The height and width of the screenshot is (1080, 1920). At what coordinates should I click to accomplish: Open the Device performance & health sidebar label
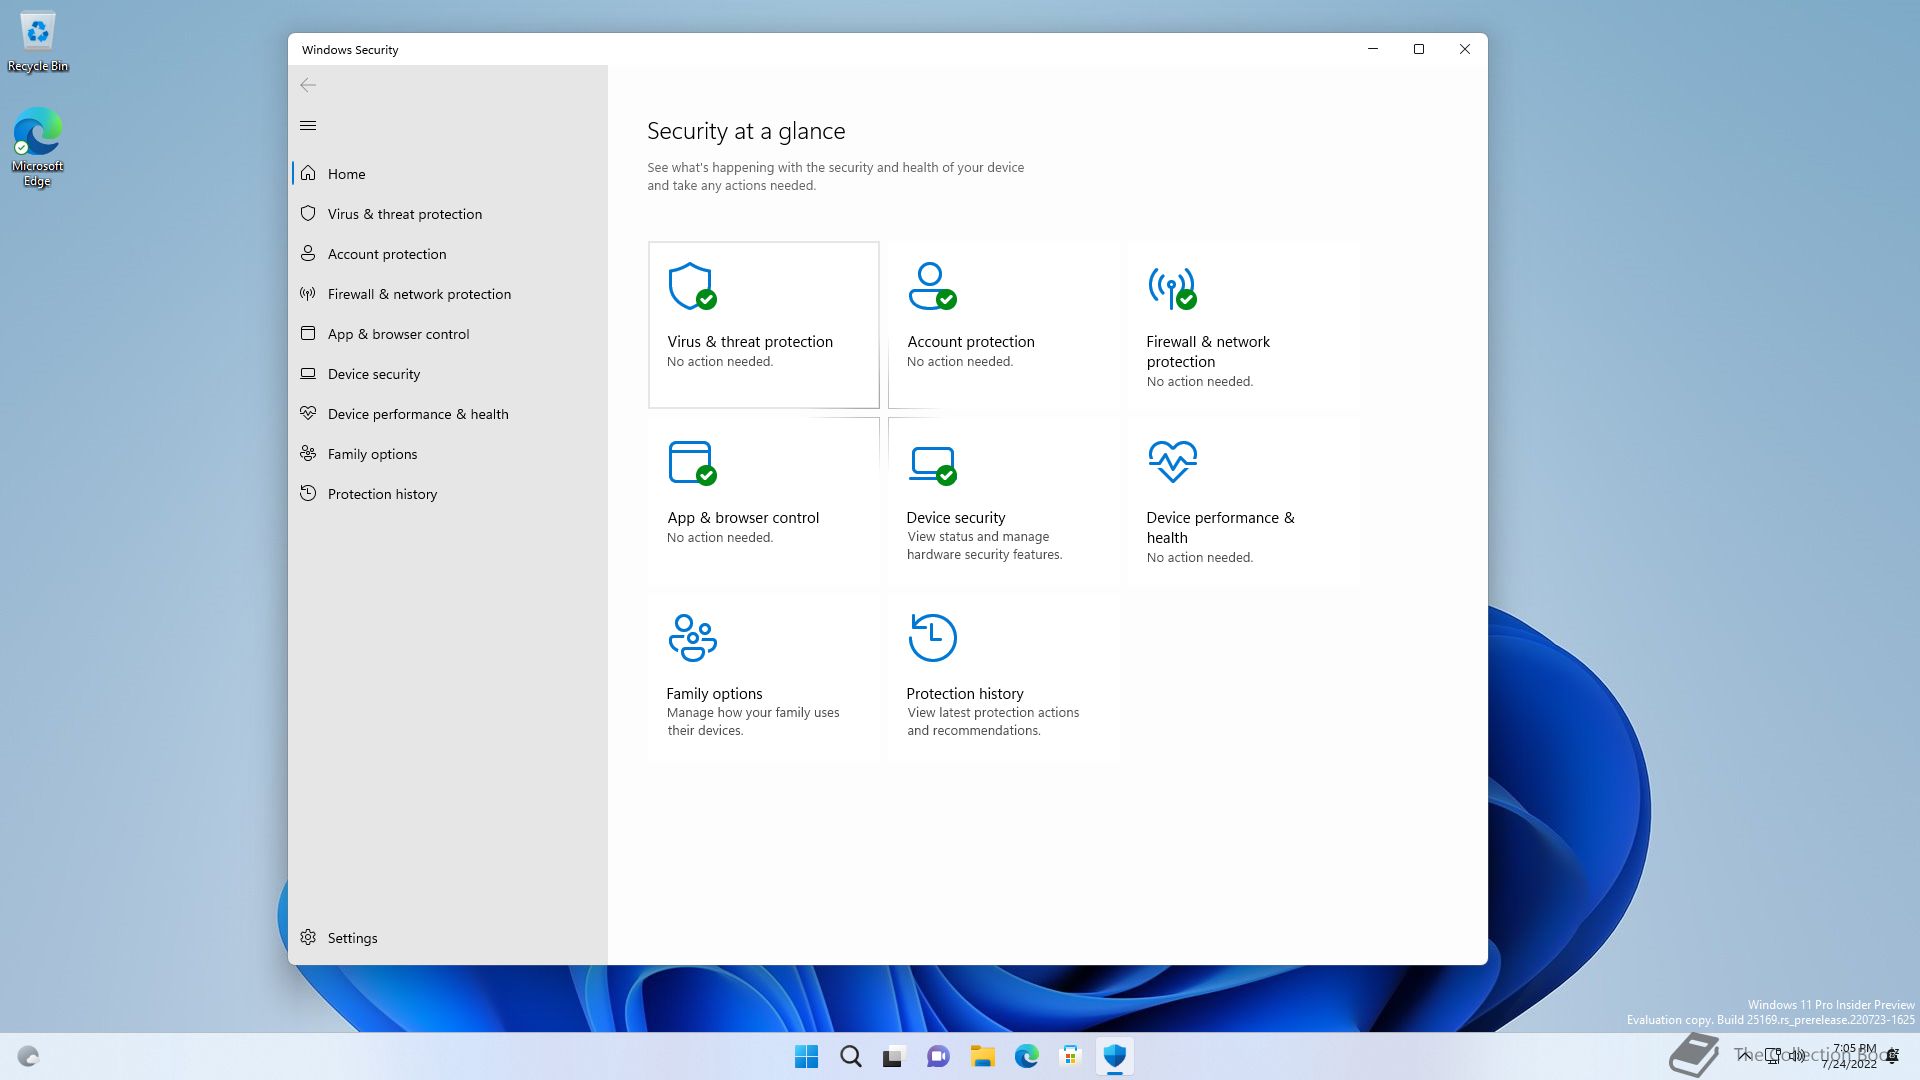(x=418, y=414)
